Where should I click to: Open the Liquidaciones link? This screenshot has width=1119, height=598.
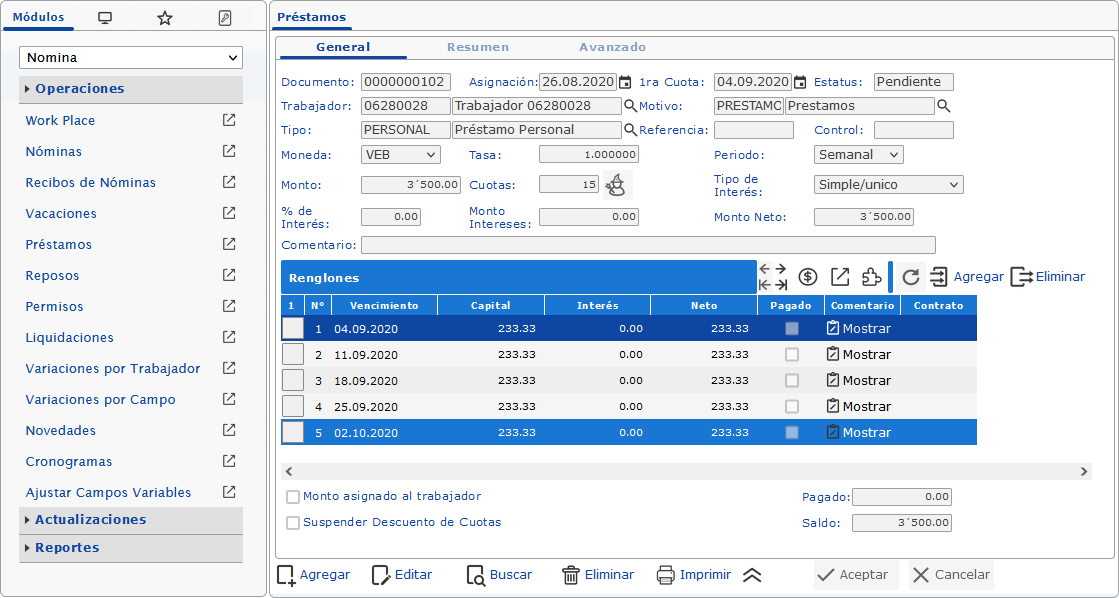click(69, 338)
